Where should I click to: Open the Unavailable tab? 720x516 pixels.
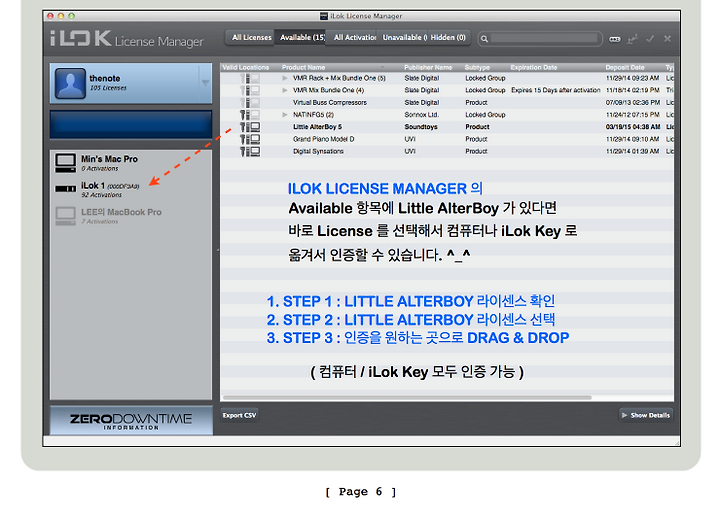[x=404, y=38]
